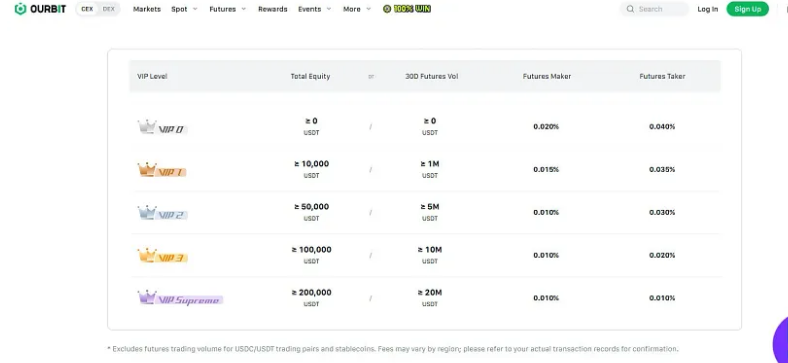The width and height of the screenshot is (788, 363).
Task: Open the Rewards page
Action: coord(273,9)
